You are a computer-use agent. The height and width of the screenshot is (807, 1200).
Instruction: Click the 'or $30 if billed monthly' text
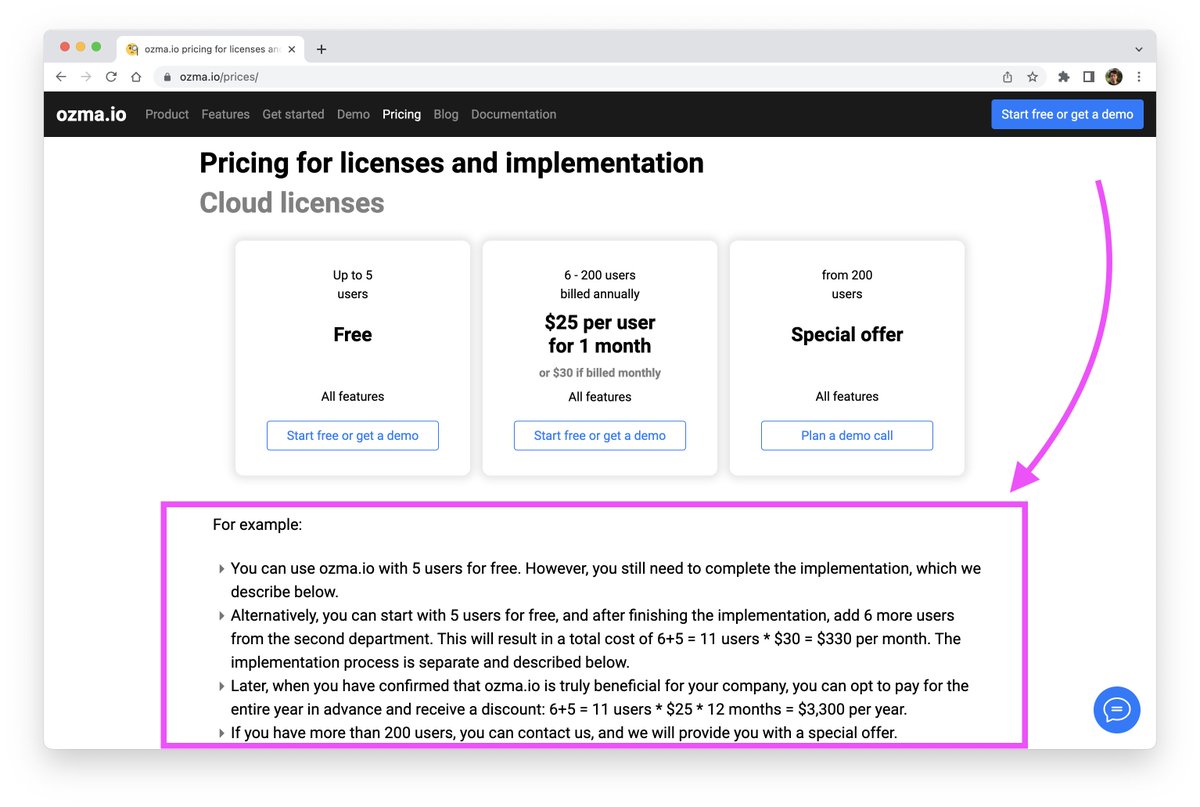point(600,373)
